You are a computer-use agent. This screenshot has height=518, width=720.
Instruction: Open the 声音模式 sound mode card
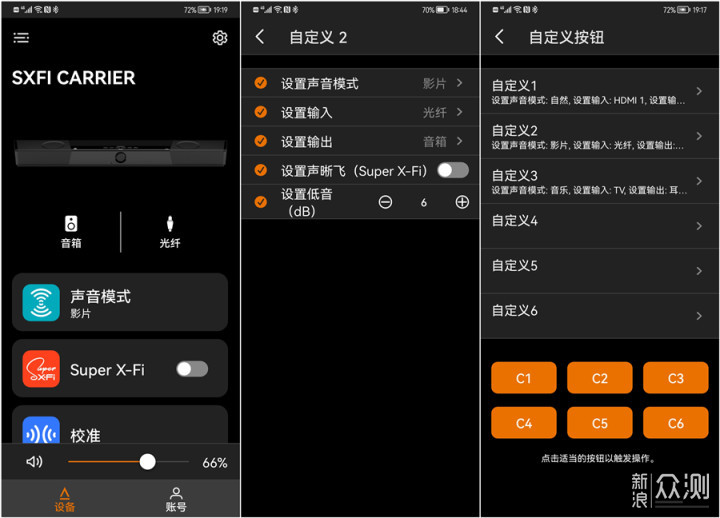click(120, 303)
